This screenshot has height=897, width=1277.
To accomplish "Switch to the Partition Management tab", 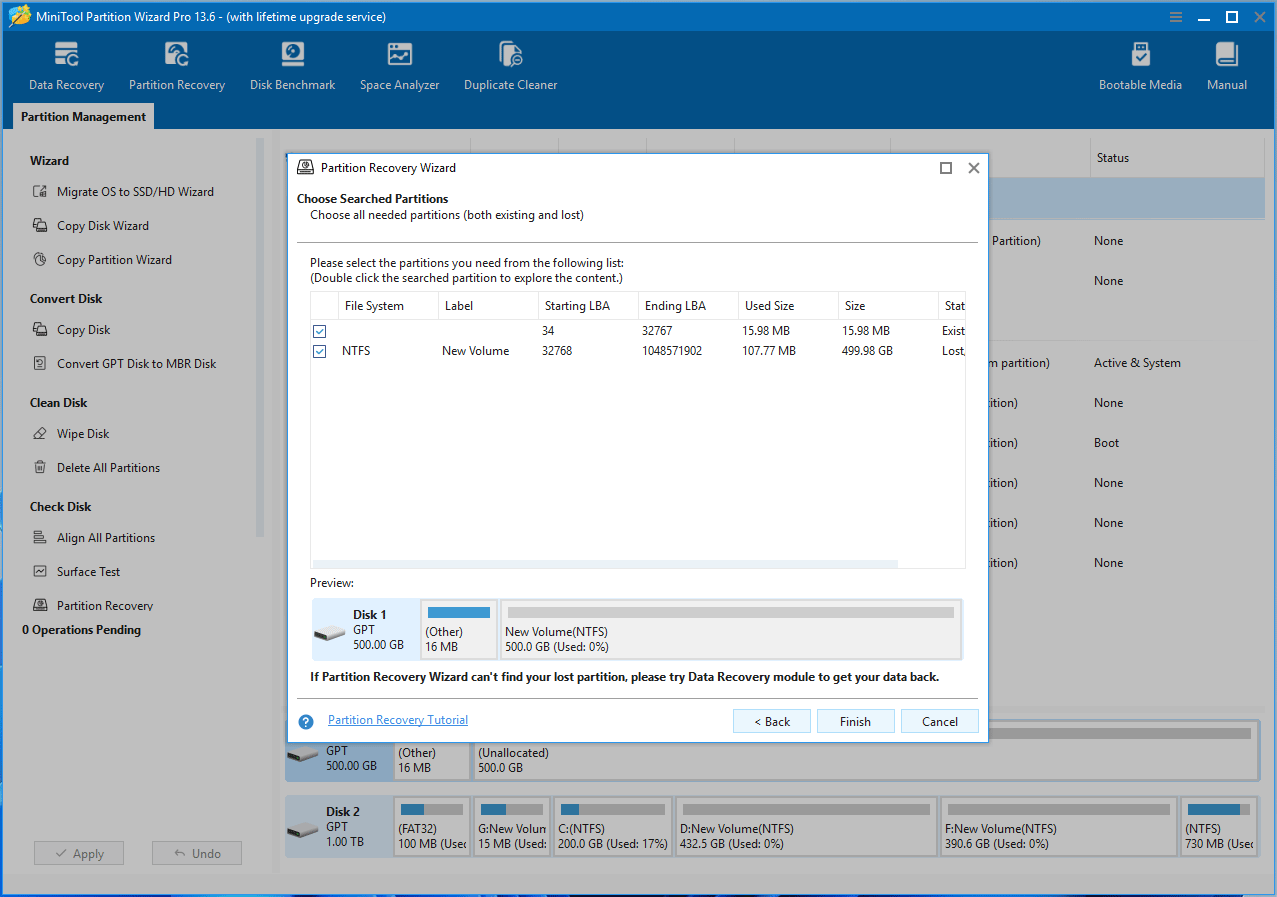I will 82,116.
